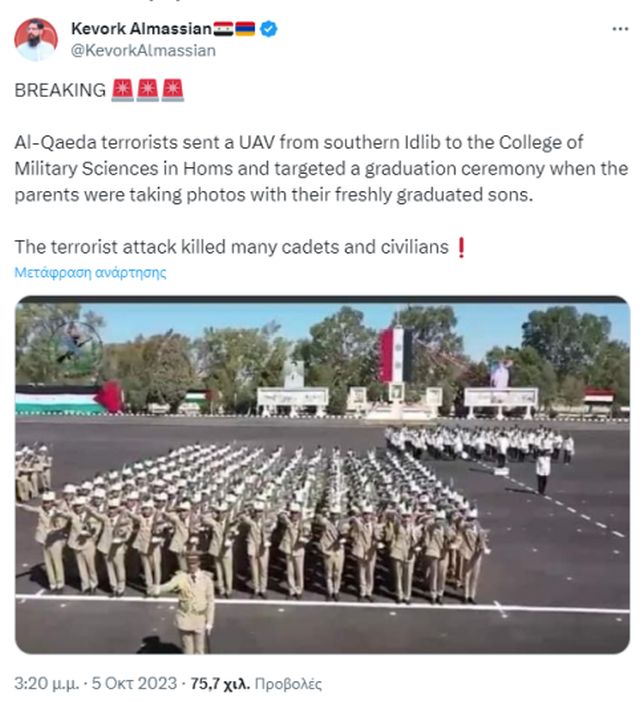This screenshot has height=701, width=640.
Task: Click the 3:20 μ.μ. timestamp
Action: (x=47, y=684)
